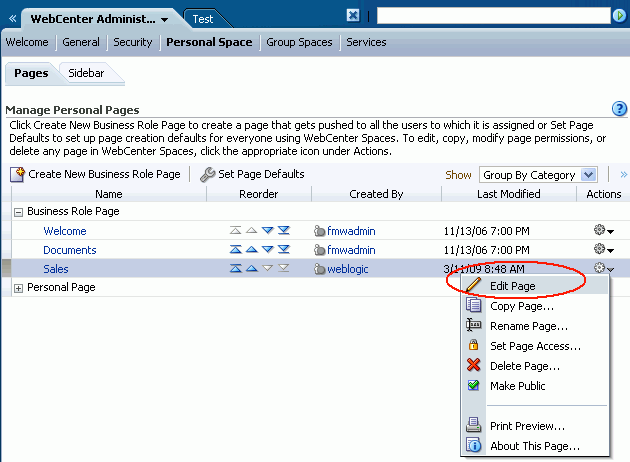Open the Welcome page link

[65, 231]
